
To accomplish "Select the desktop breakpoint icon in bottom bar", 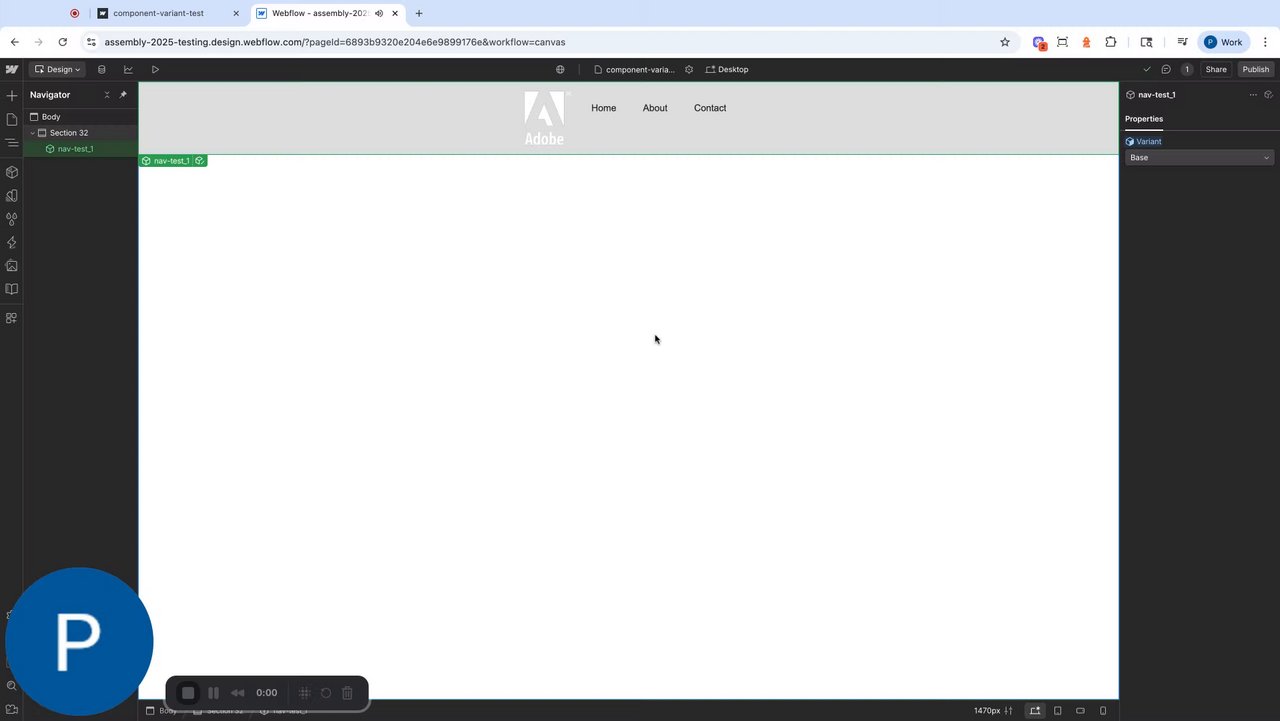I will [1035, 711].
